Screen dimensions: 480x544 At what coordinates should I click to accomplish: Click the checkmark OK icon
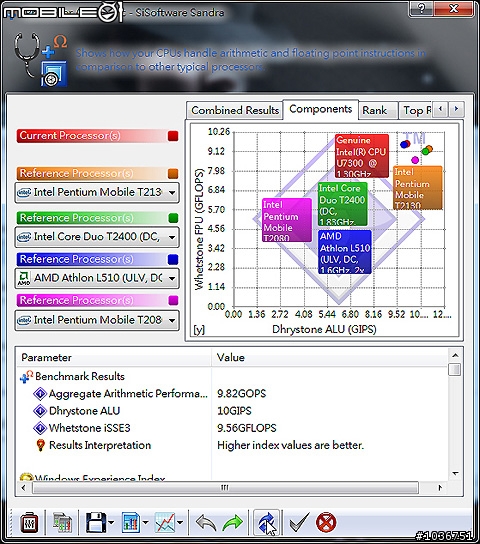(x=299, y=522)
